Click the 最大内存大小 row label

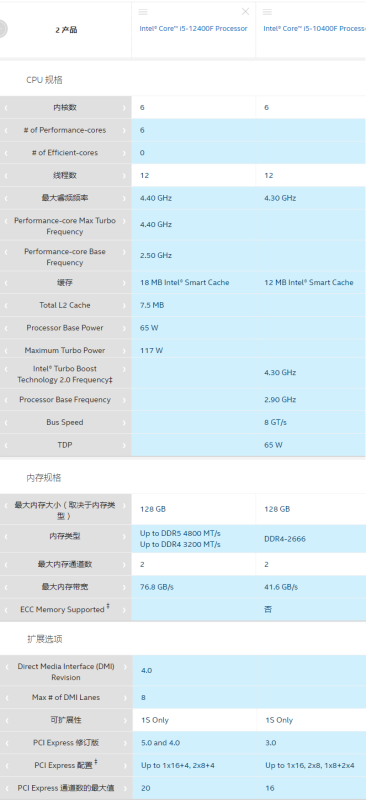tap(65, 510)
